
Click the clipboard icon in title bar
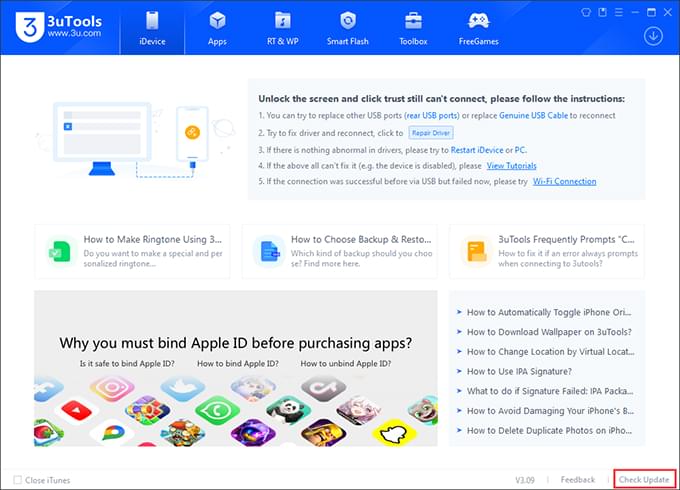coord(602,12)
